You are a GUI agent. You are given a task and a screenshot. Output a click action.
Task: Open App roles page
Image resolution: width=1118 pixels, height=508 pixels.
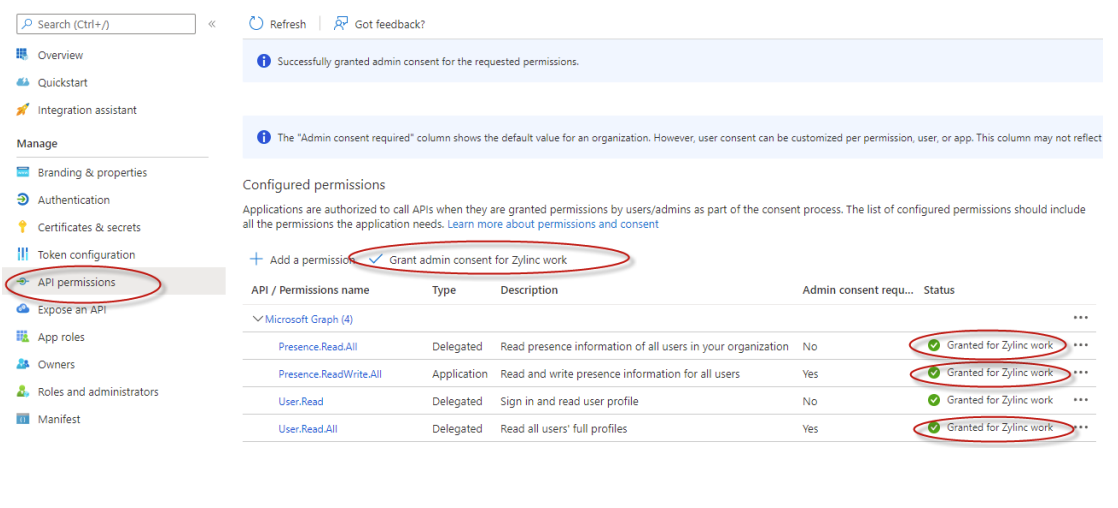click(61, 337)
